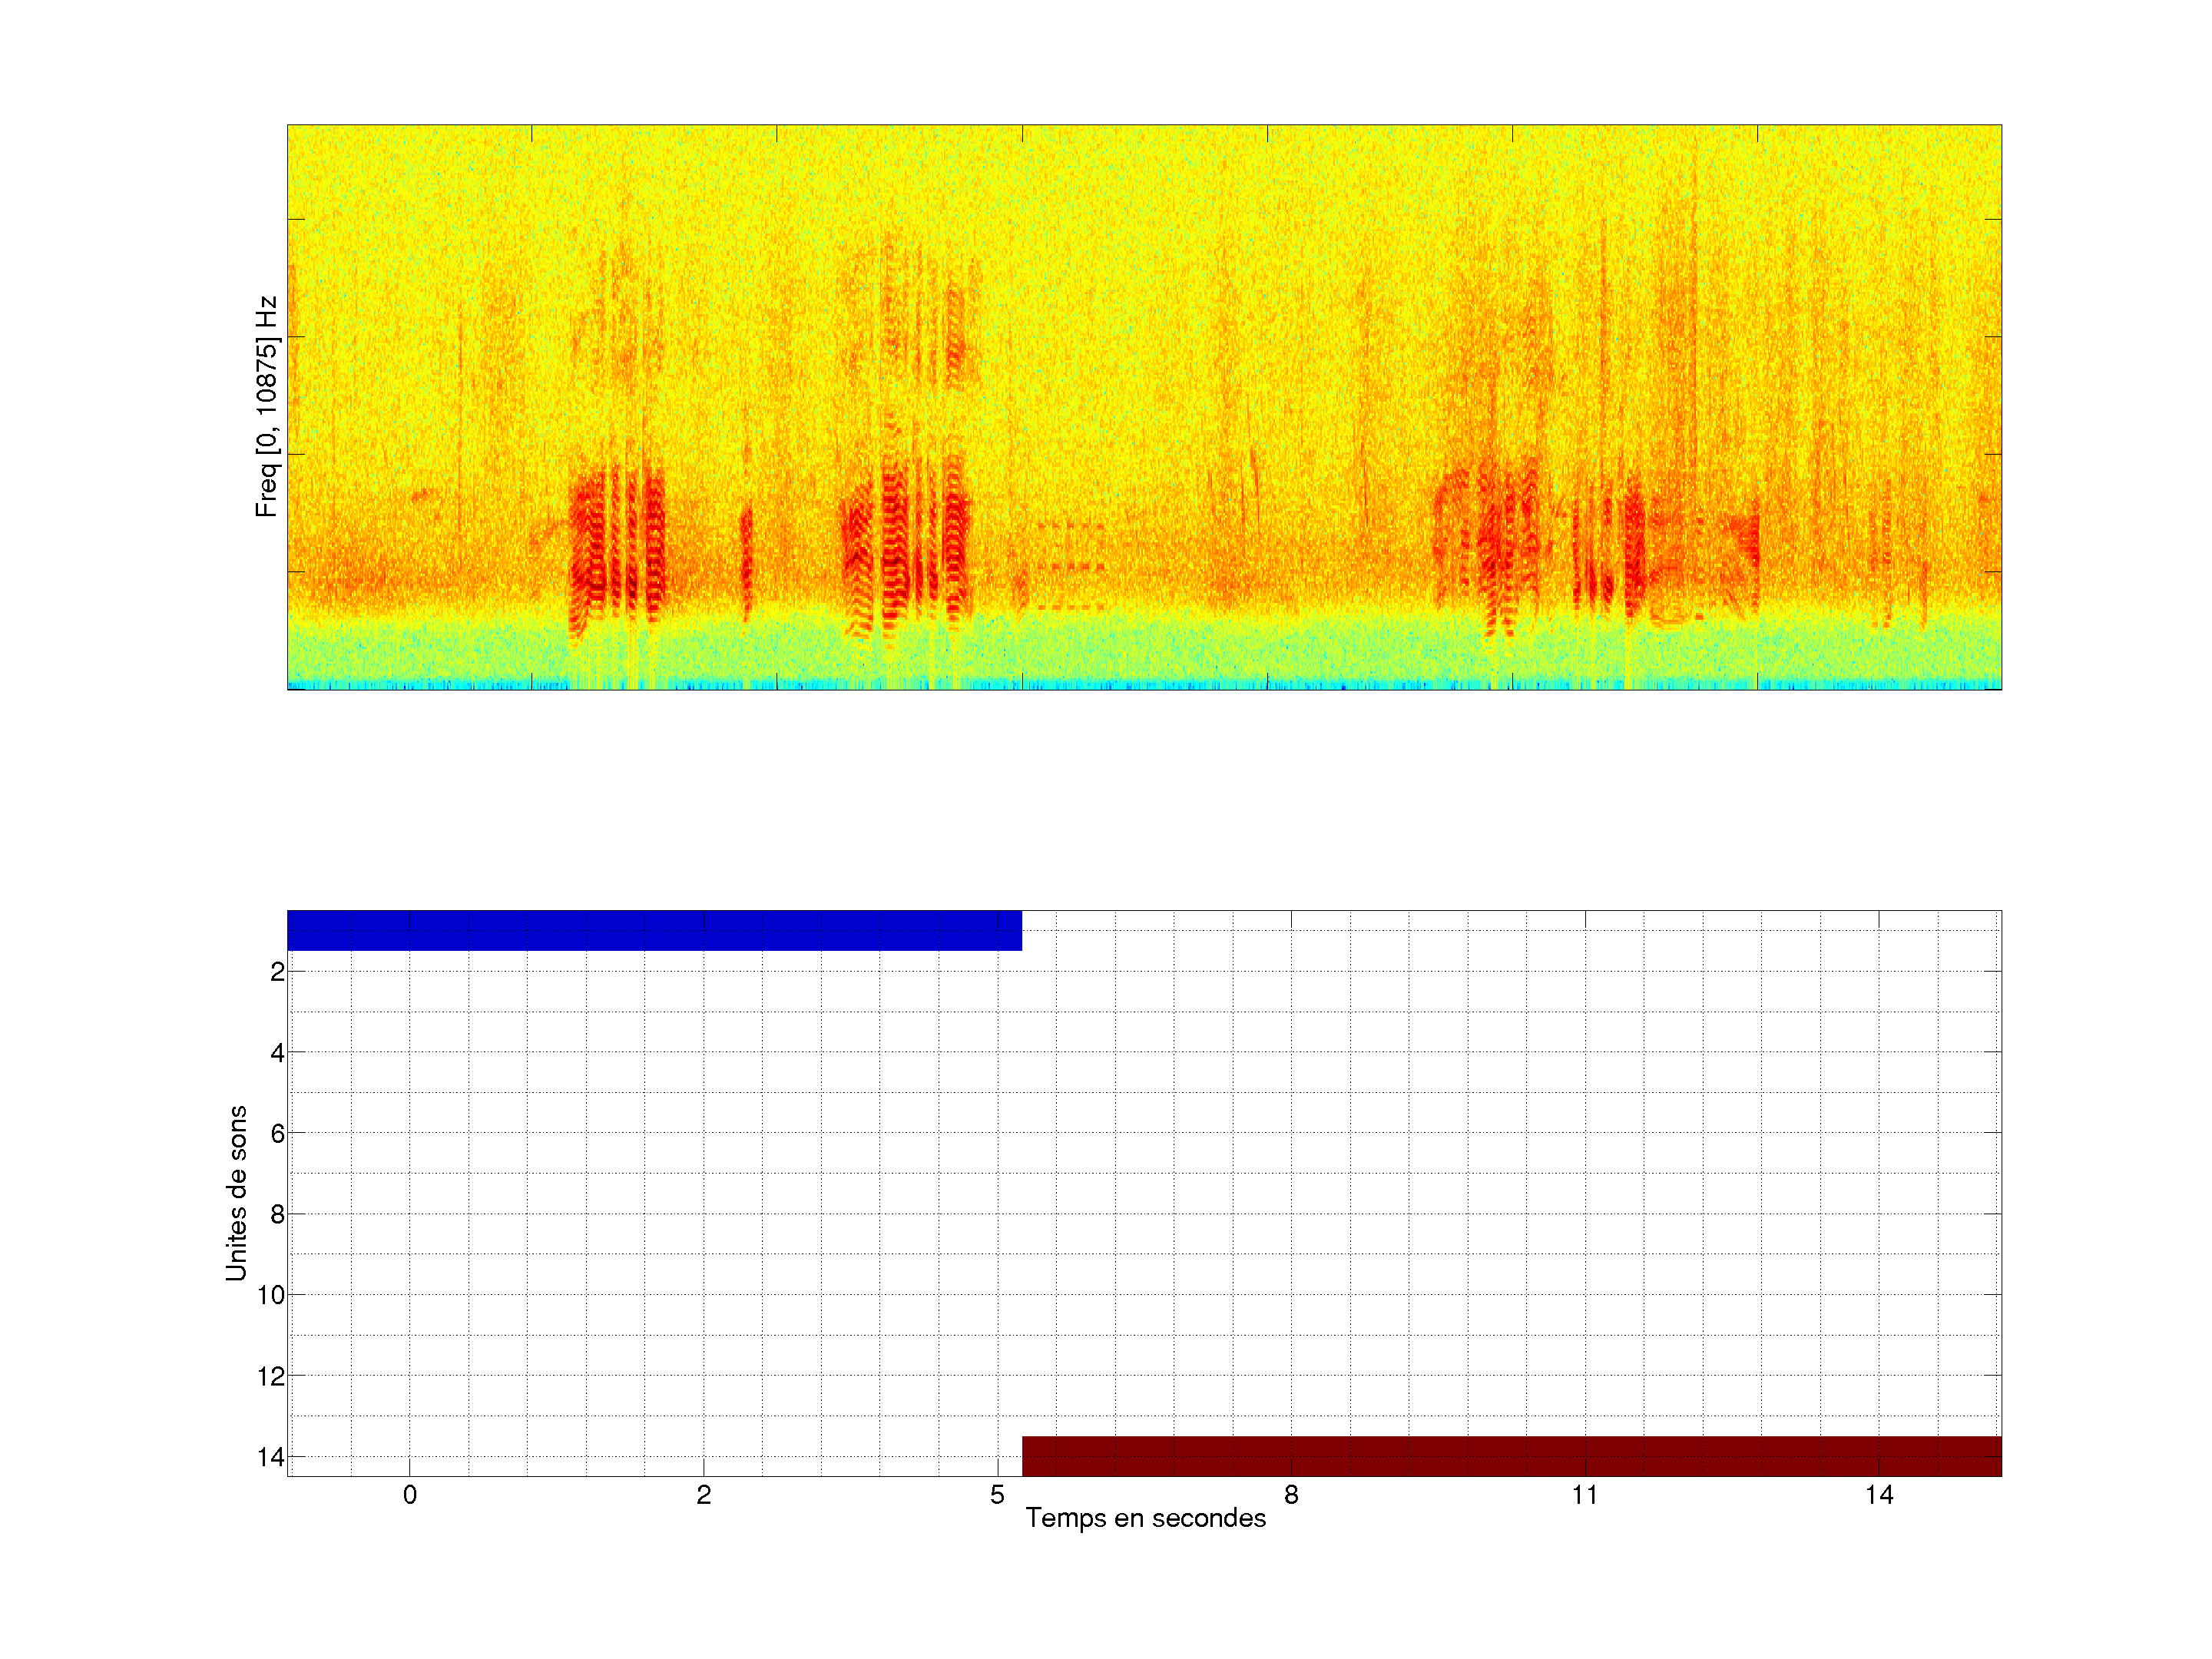Click the y-axis tick label '8'
This screenshot has height=1659, width=2212.
click(277, 1215)
